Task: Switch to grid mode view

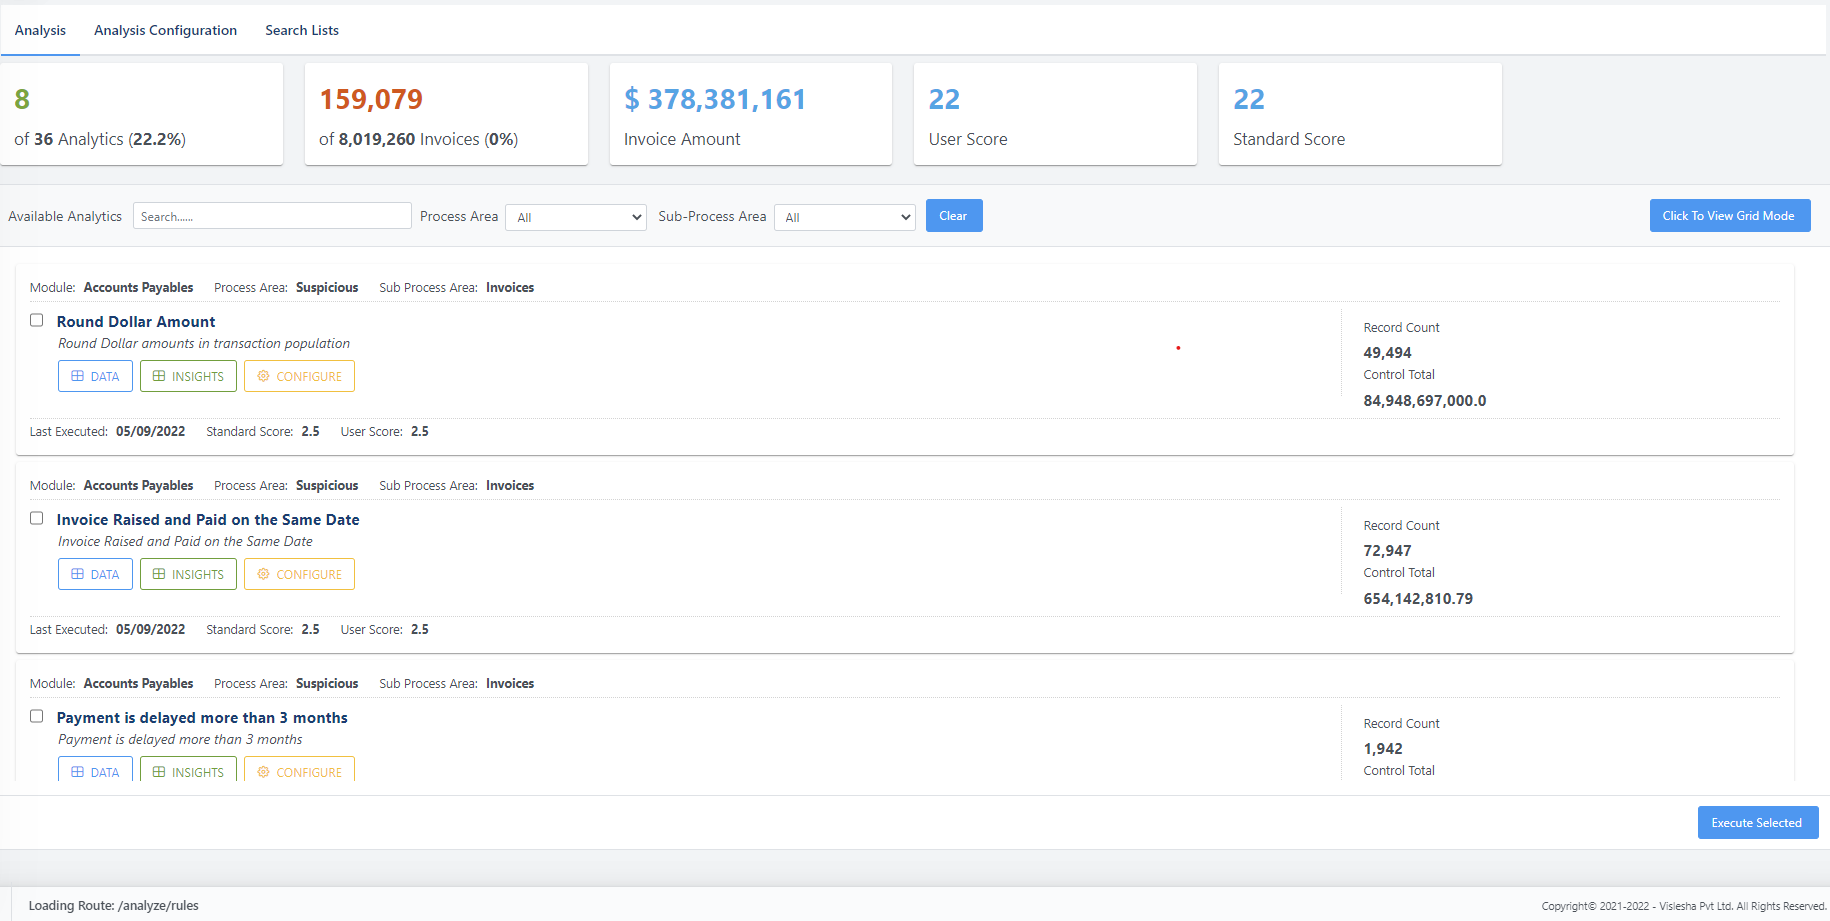Action: [x=1729, y=216]
